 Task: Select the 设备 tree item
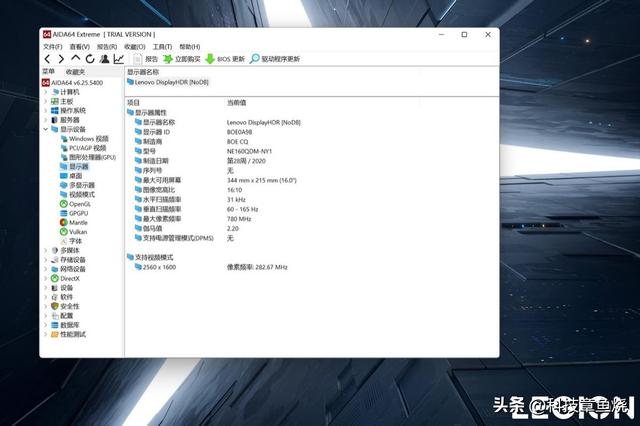(x=62, y=288)
